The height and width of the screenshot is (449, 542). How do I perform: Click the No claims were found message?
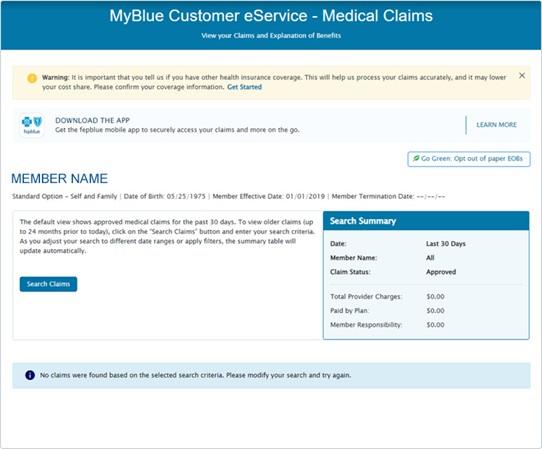(x=195, y=375)
